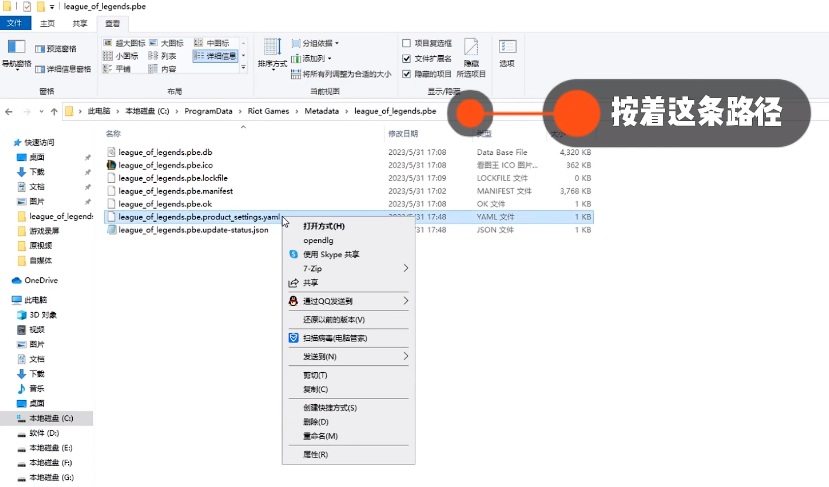This screenshot has width=829, height=487.
Task: Select the details view layout
Action: (215, 56)
